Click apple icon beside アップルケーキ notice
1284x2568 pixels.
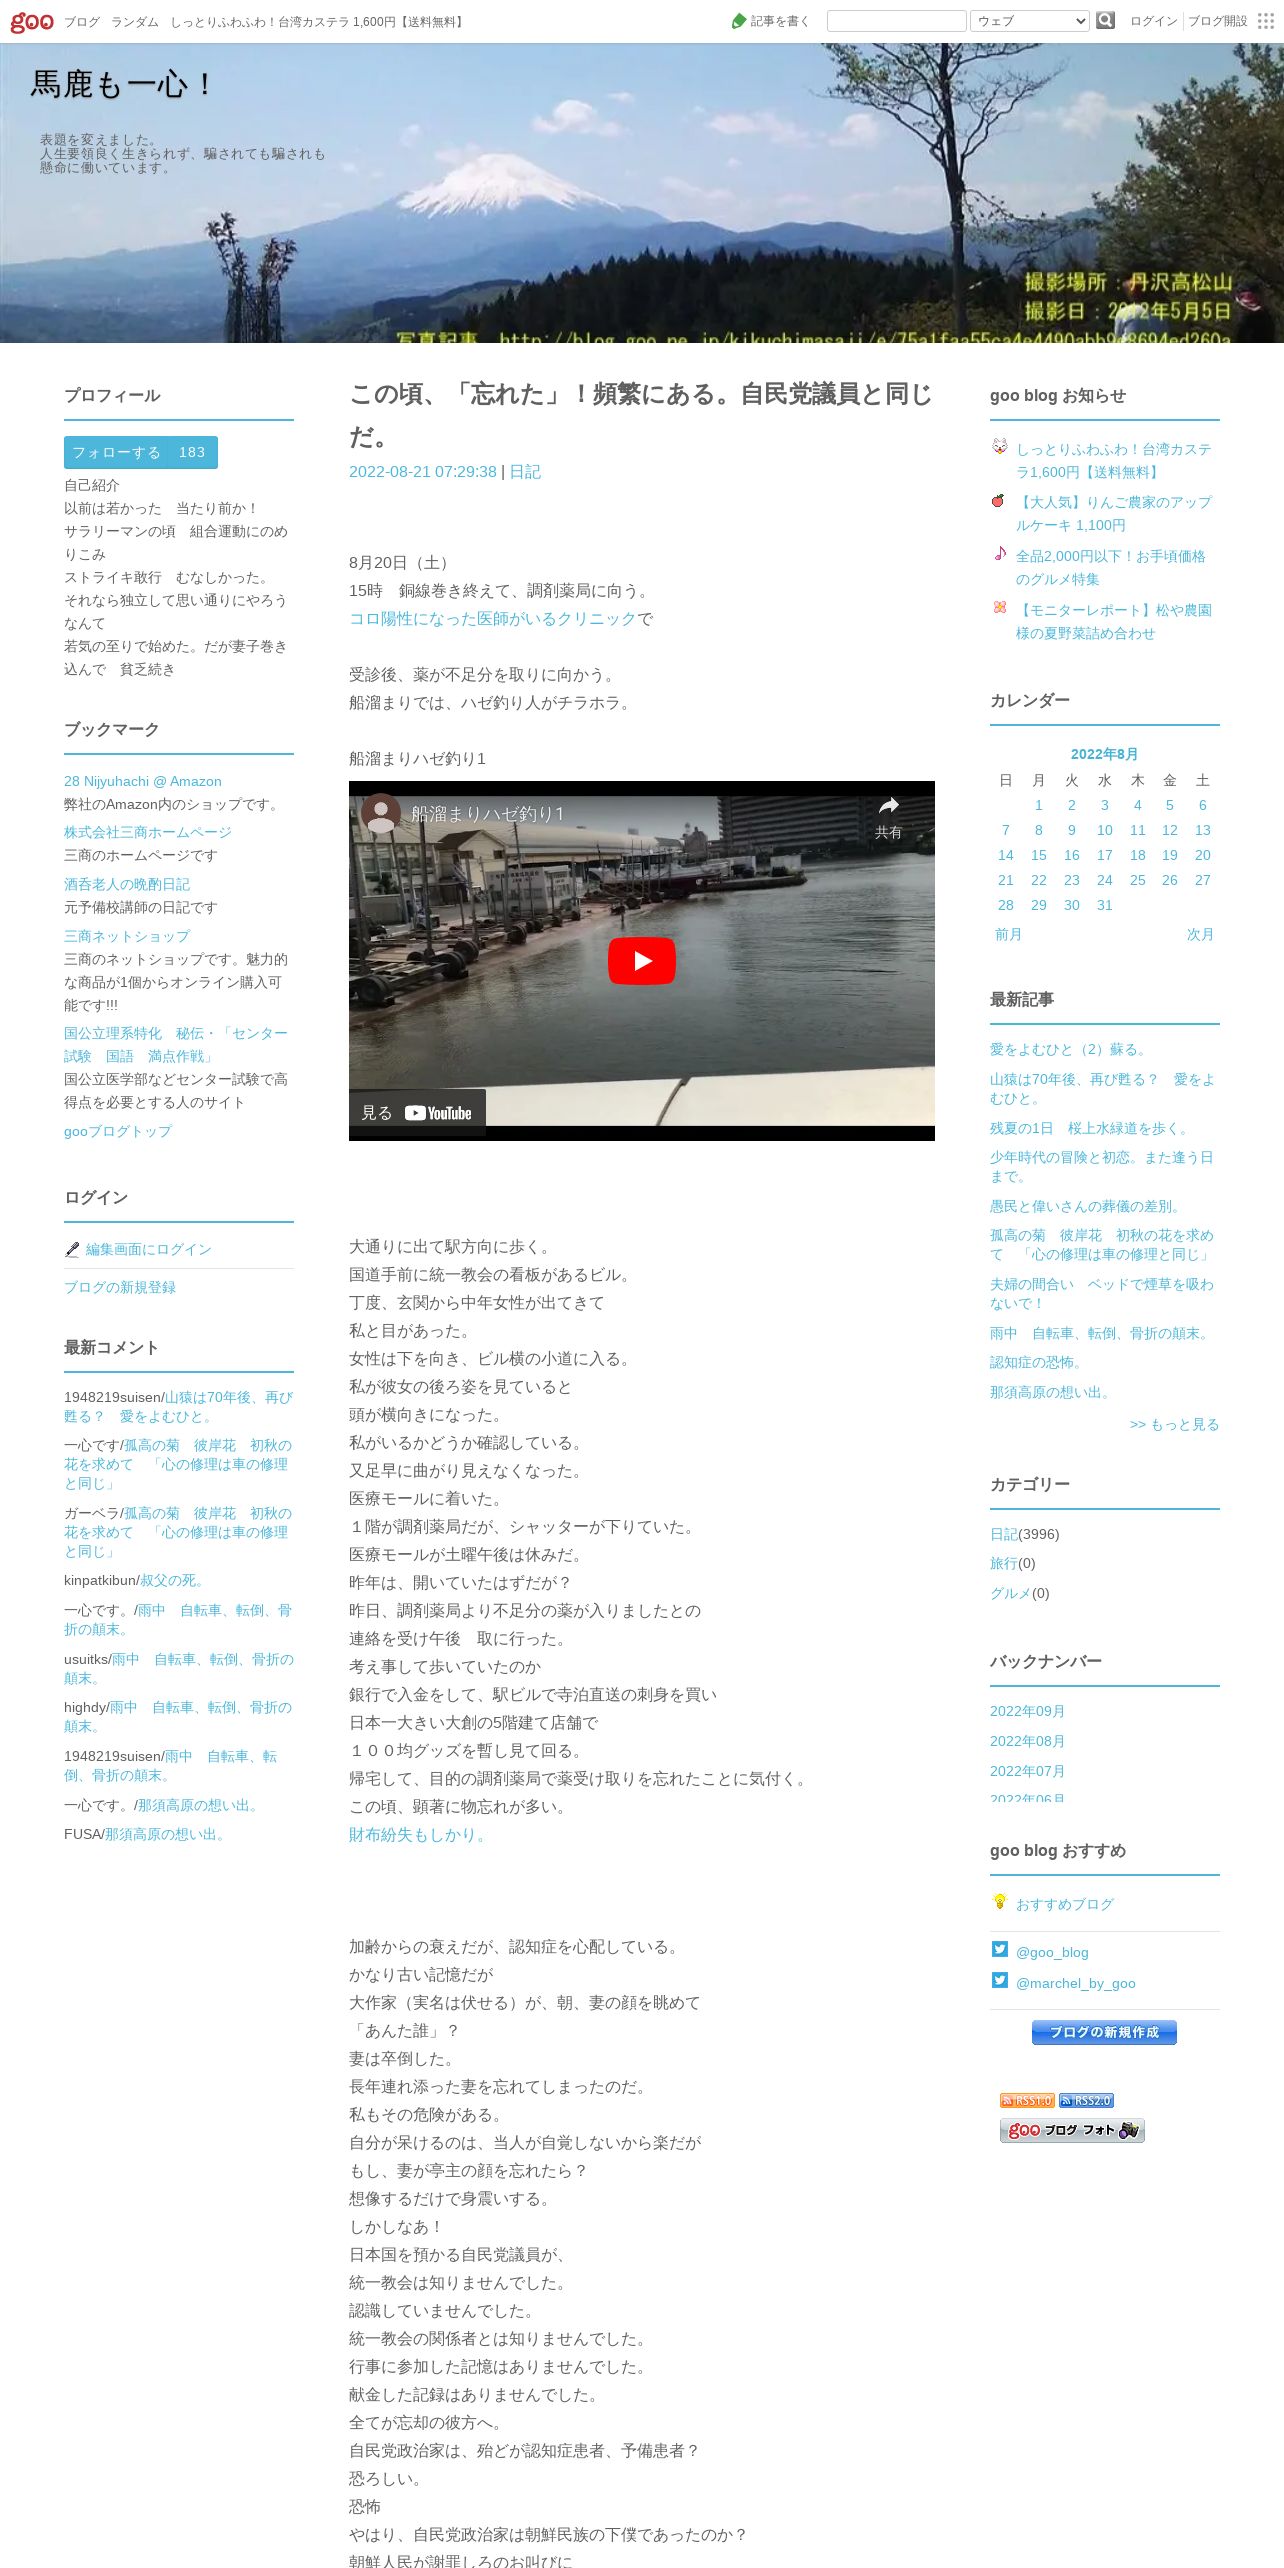pos(998,500)
